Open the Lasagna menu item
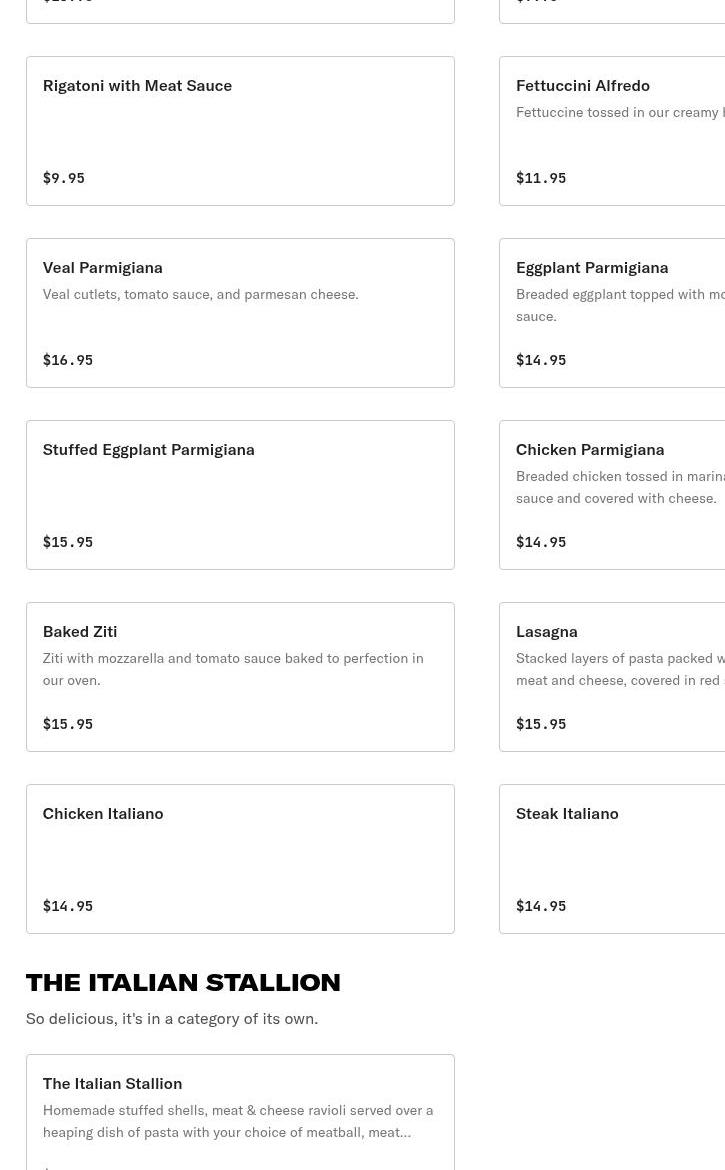Viewport: 725px width, 1170px height. [x=612, y=677]
